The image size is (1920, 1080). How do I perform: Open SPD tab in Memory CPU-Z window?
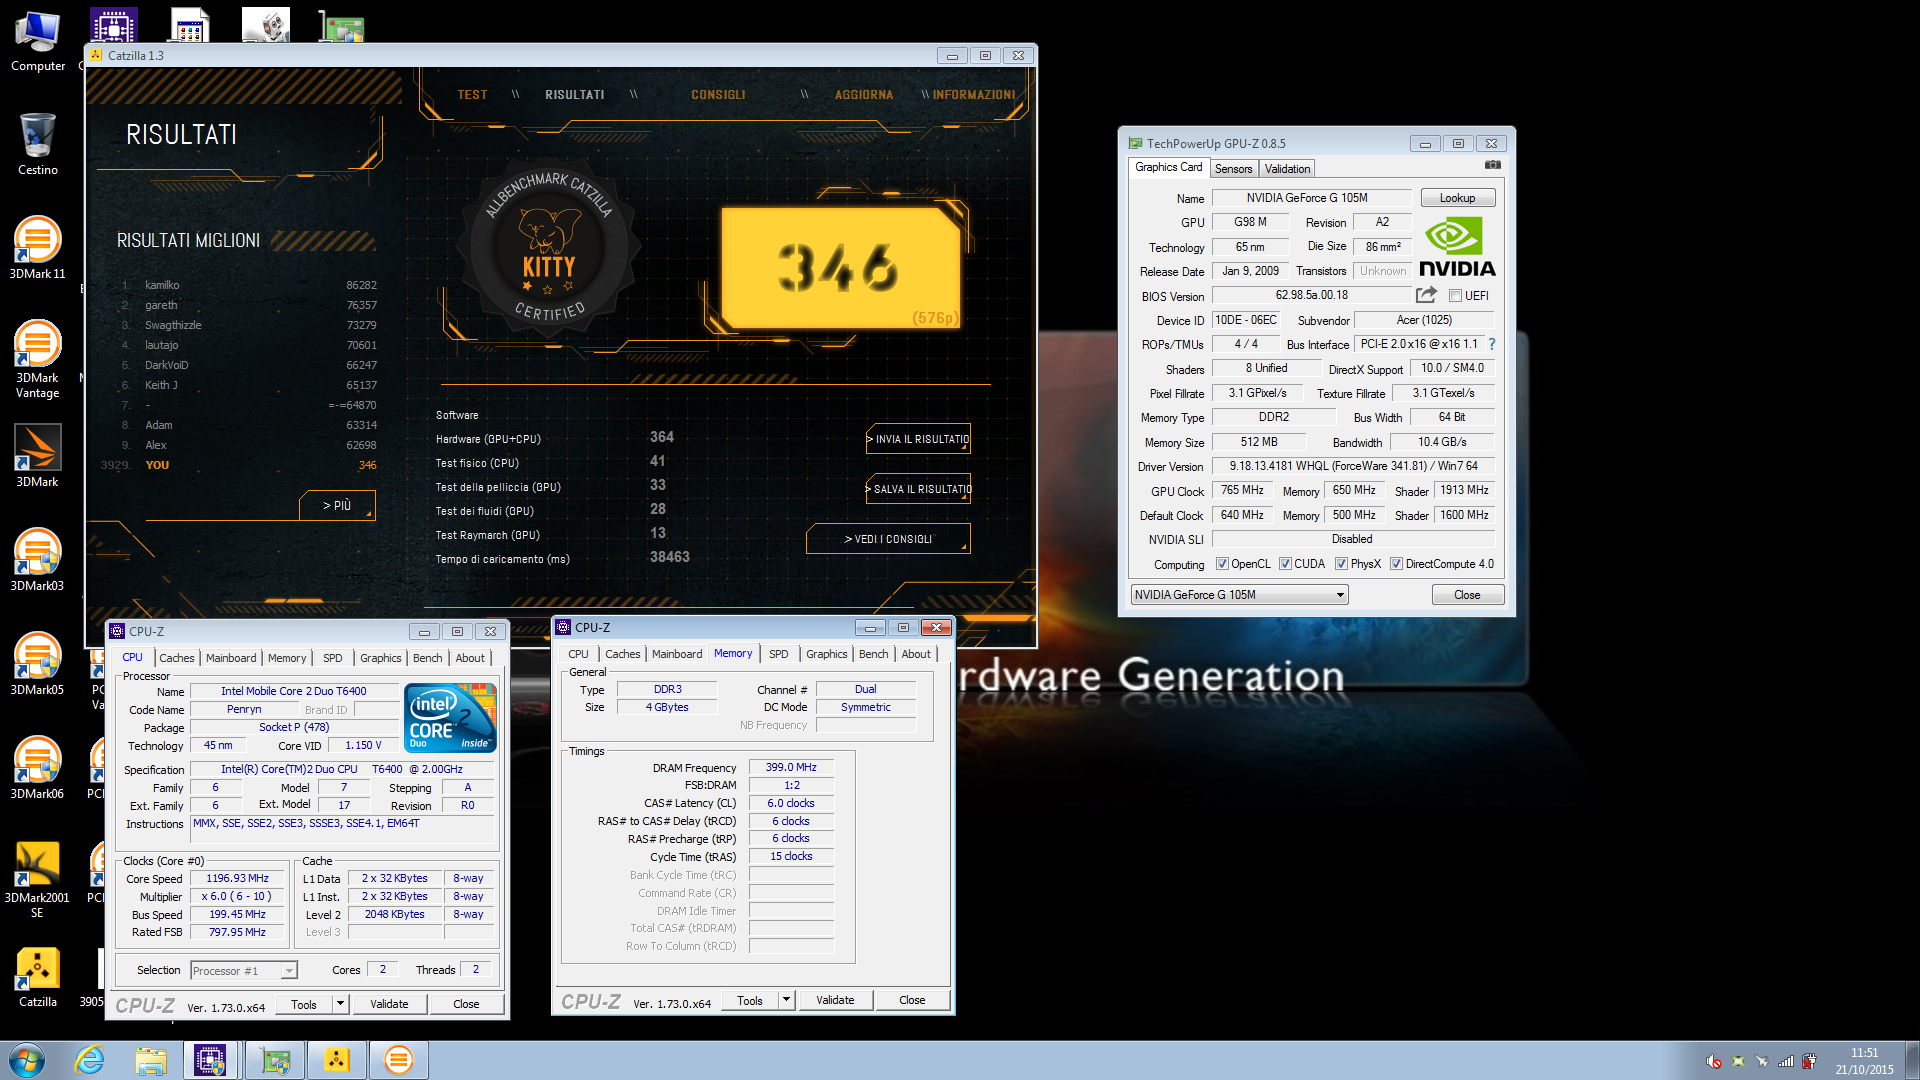tap(779, 654)
